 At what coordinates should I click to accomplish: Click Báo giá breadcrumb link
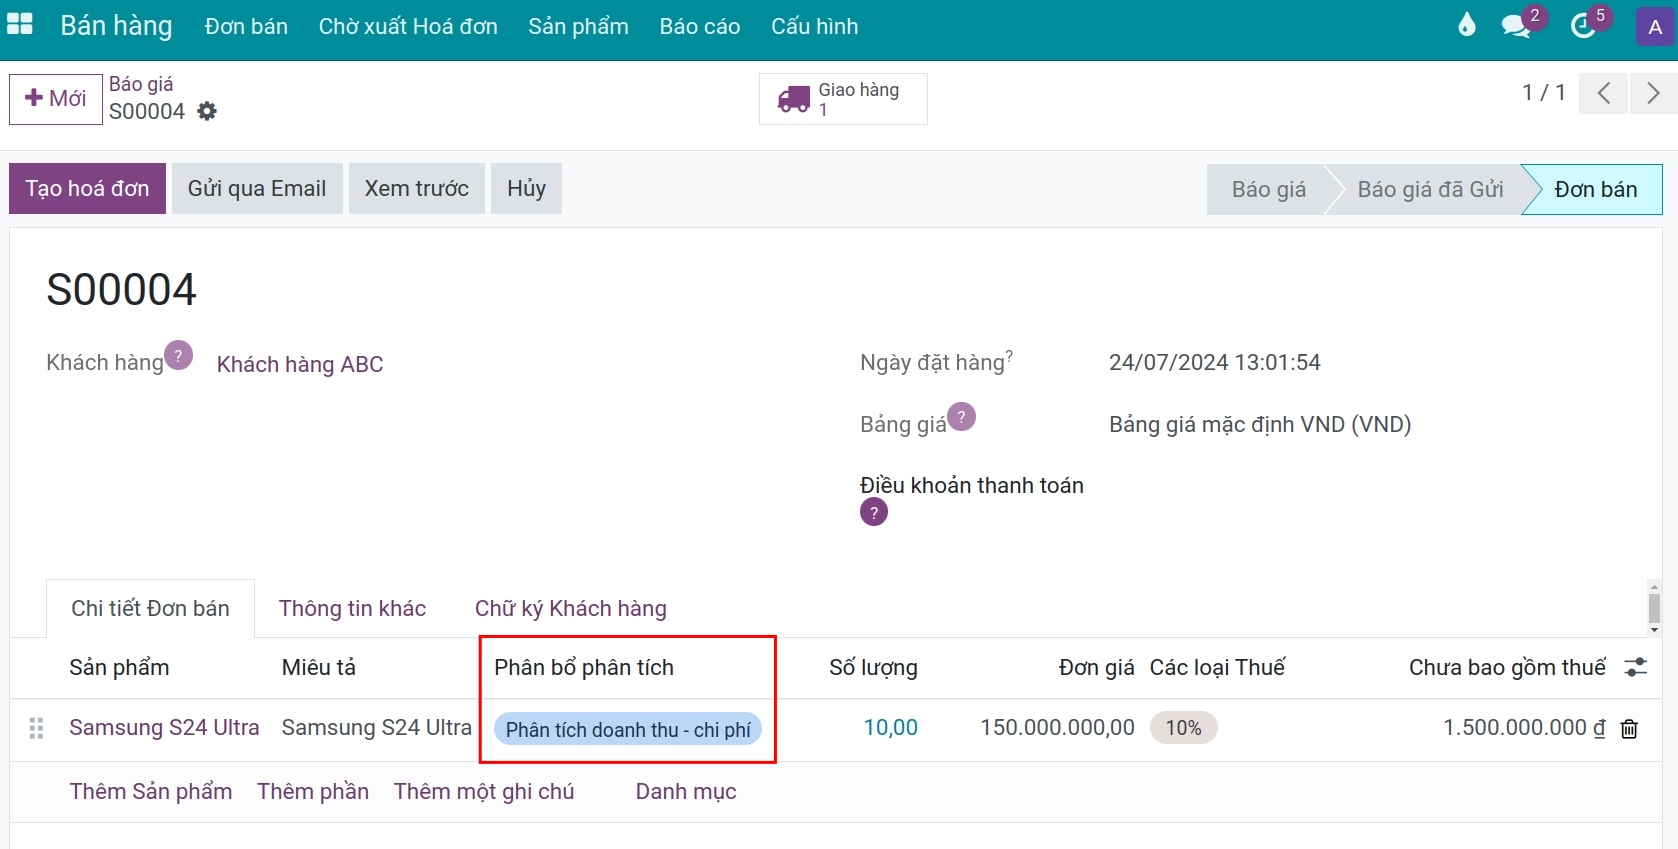tap(141, 84)
